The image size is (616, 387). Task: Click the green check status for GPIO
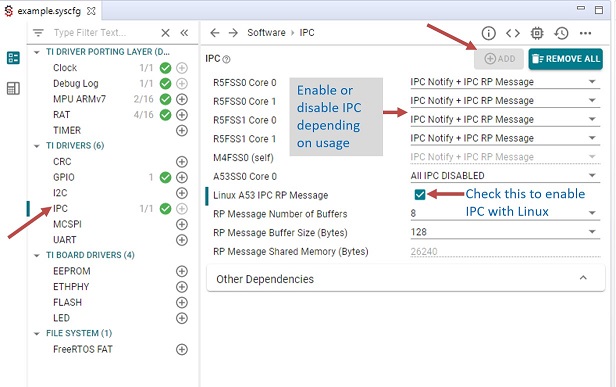point(165,177)
